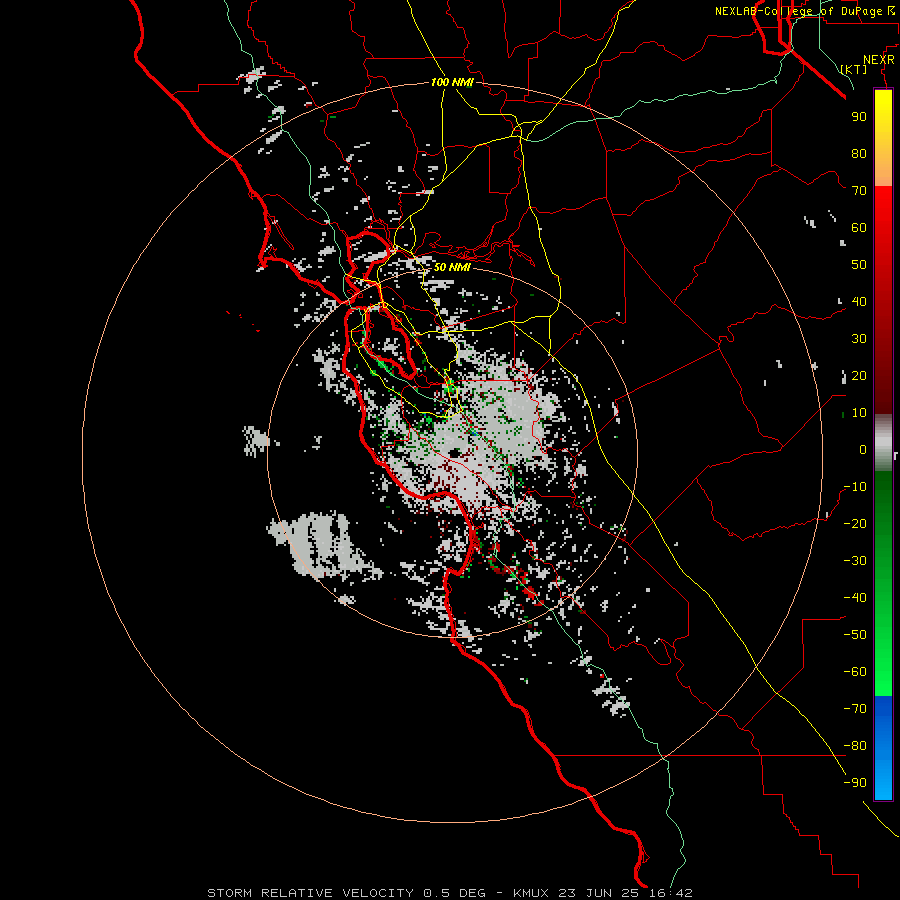This screenshot has height=900, width=900.
Task: Click the "0.5 DEG" elevation text
Action: click(455, 893)
